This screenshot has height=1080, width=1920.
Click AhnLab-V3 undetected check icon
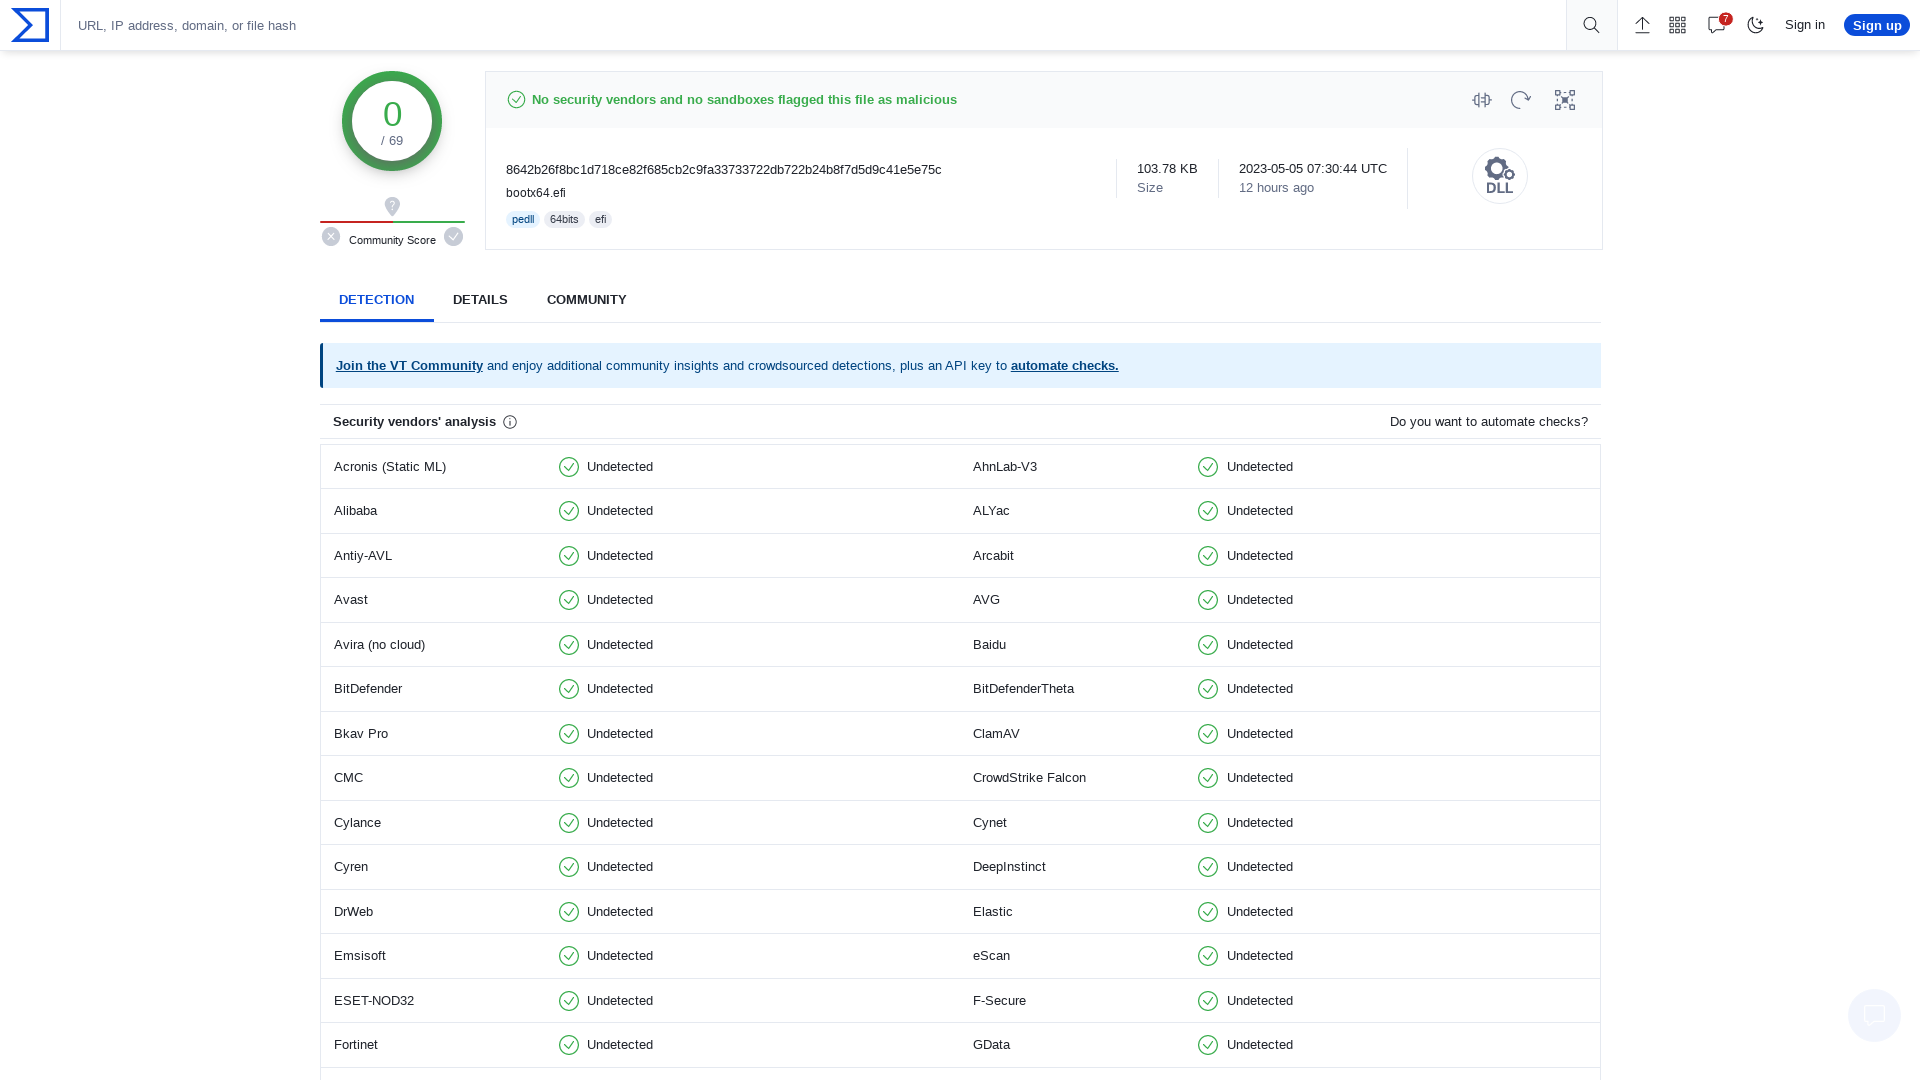point(1208,467)
